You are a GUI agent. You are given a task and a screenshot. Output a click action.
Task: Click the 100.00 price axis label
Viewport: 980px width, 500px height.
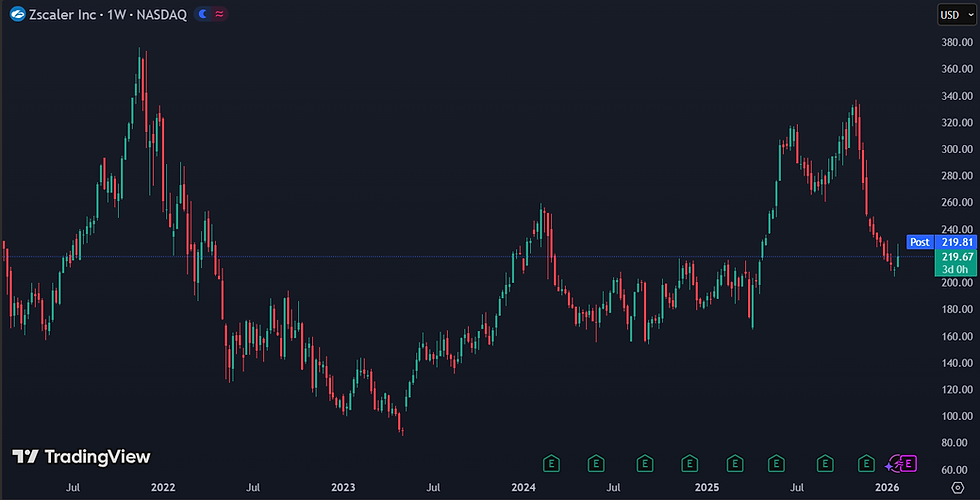click(956, 416)
